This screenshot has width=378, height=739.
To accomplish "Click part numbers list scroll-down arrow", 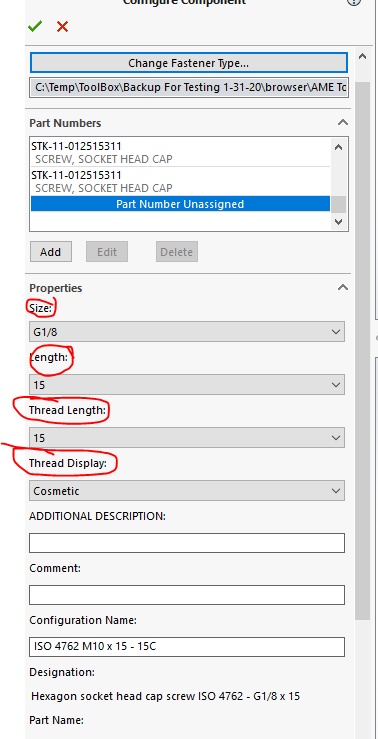I will click(338, 221).
